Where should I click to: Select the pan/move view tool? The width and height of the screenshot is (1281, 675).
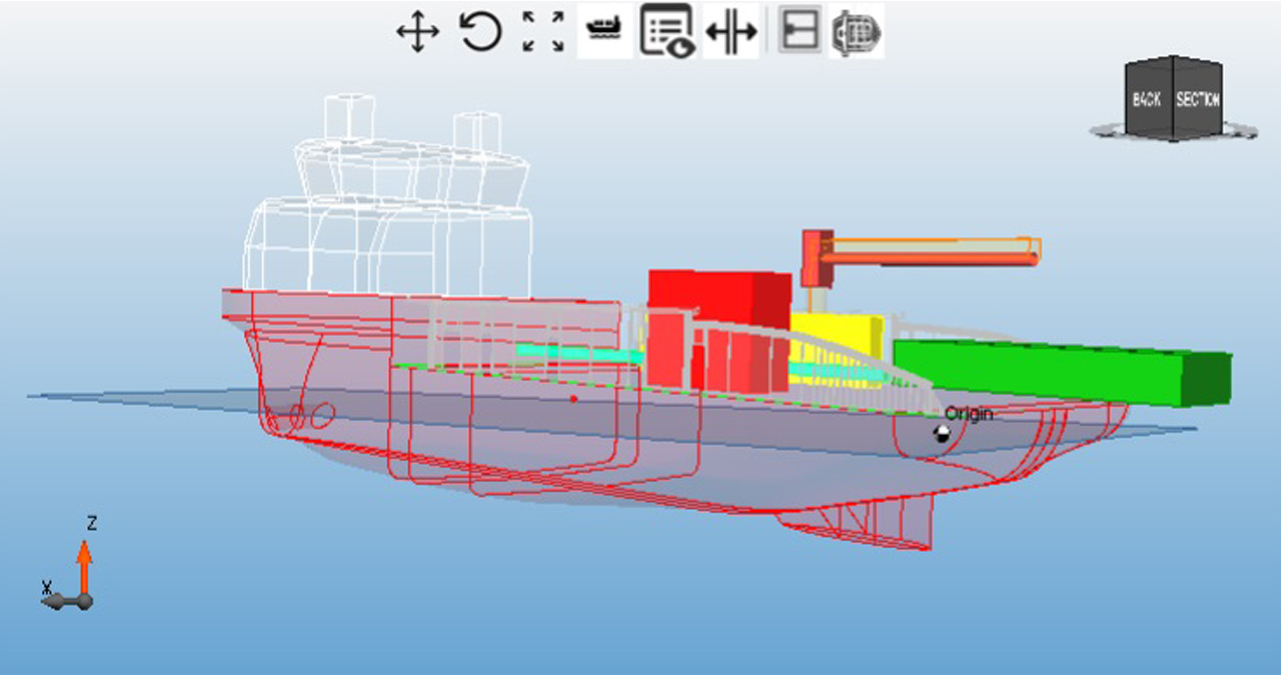pos(418,31)
